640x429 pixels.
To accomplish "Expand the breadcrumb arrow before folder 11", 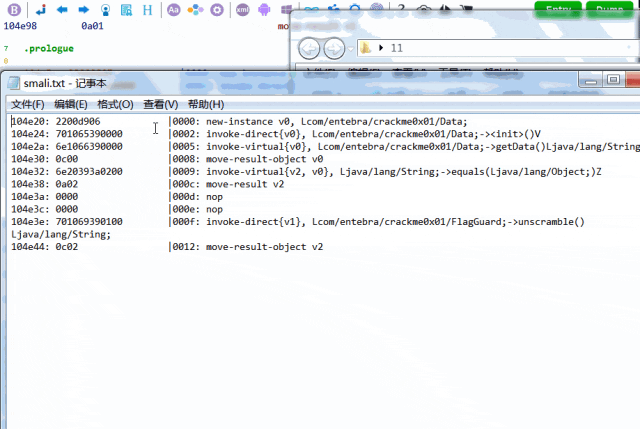I will click(381, 48).
